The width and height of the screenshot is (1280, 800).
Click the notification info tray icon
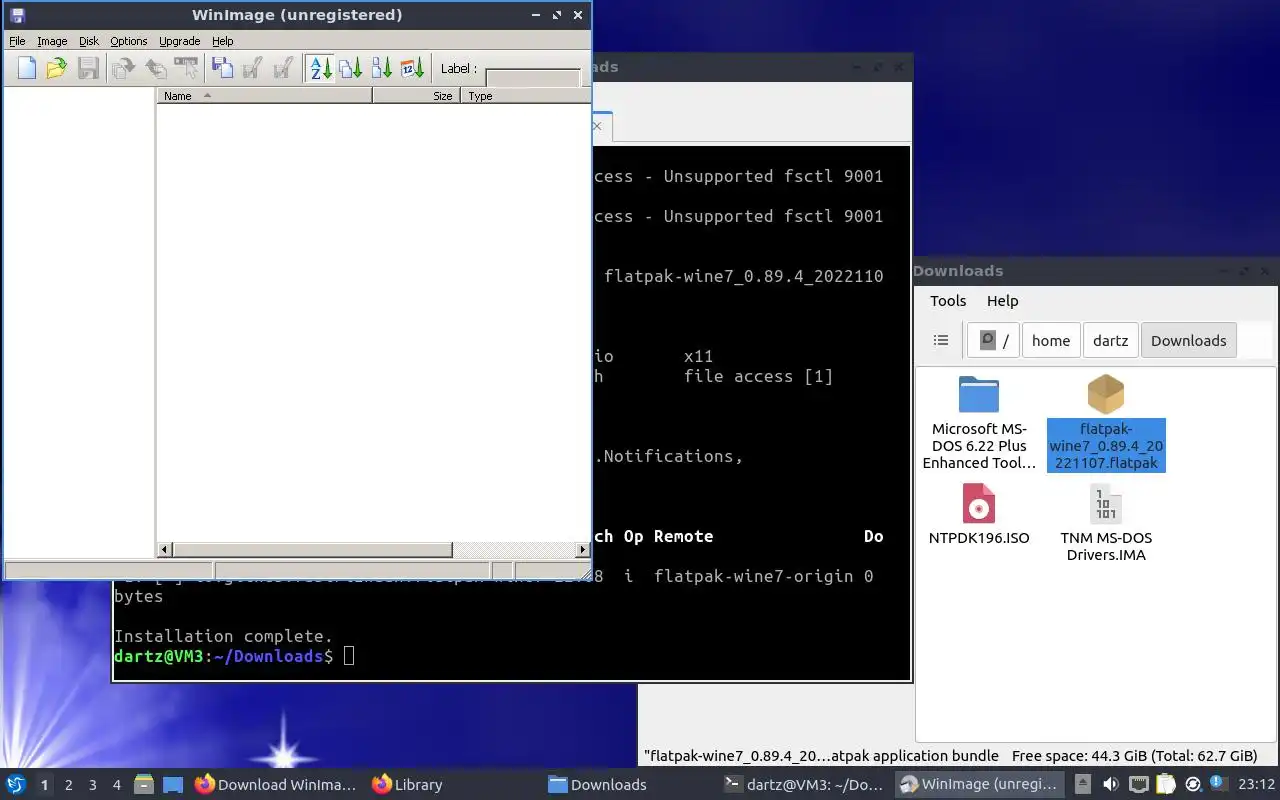1217,783
